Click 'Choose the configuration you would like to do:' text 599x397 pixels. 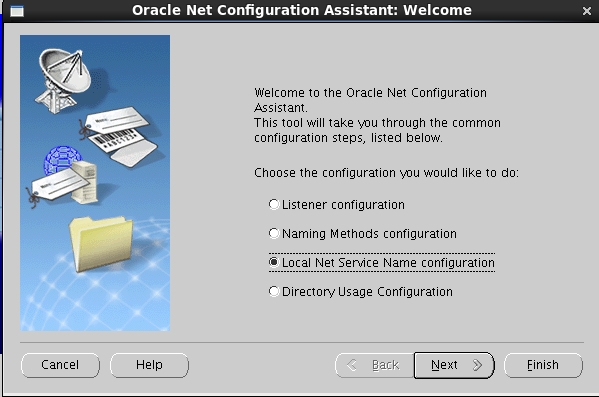tap(387, 173)
